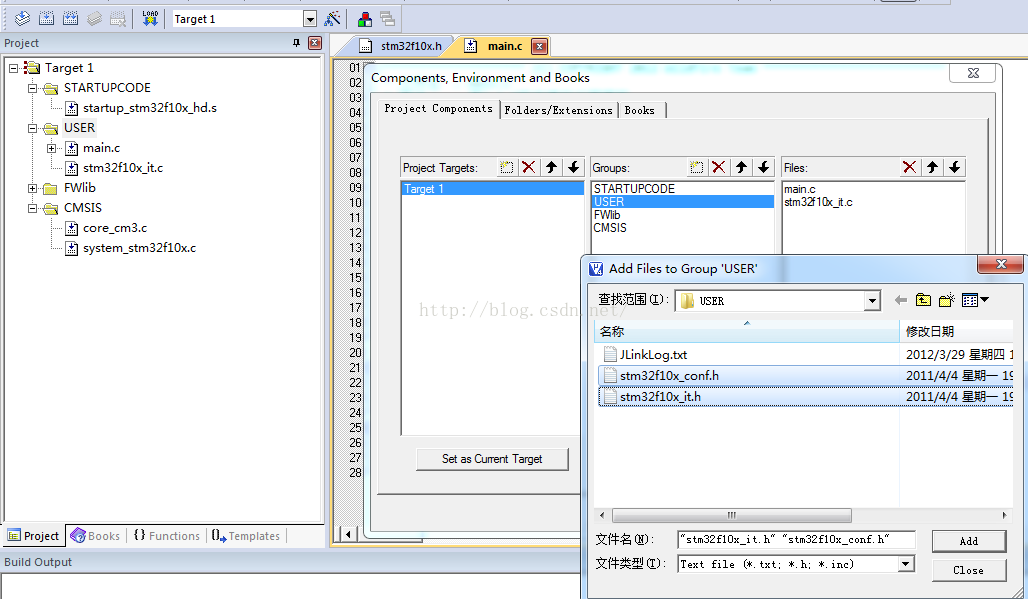
Task: Select the Project Components tab
Action: [438, 109]
